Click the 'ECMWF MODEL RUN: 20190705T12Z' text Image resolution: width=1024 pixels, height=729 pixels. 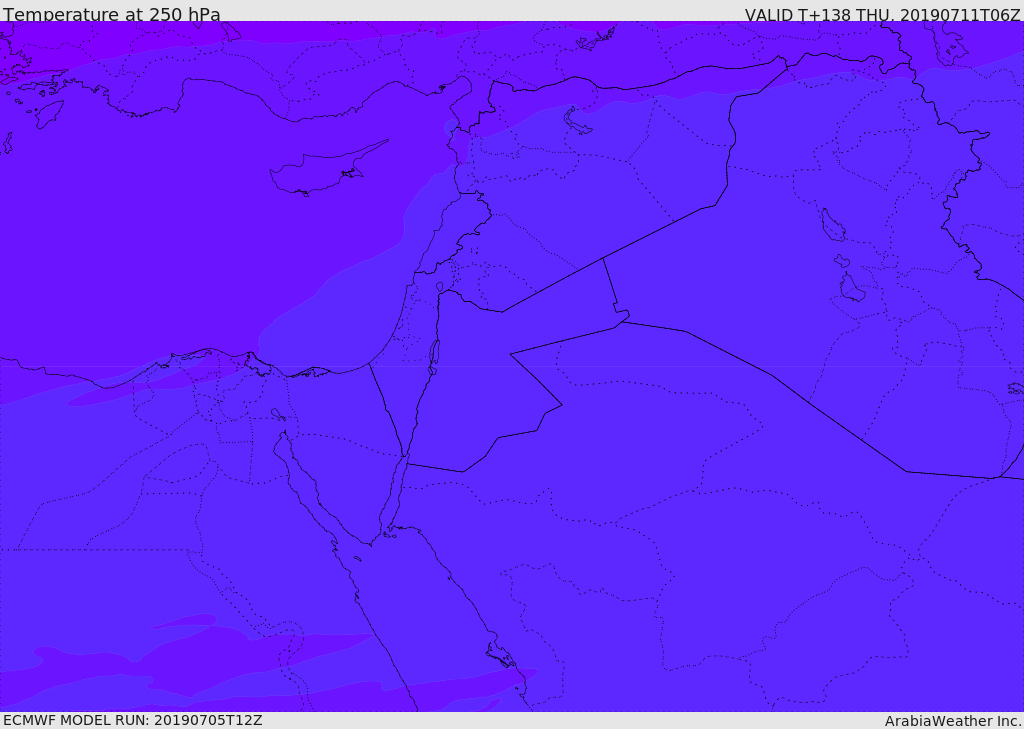(x=133, y=721)
